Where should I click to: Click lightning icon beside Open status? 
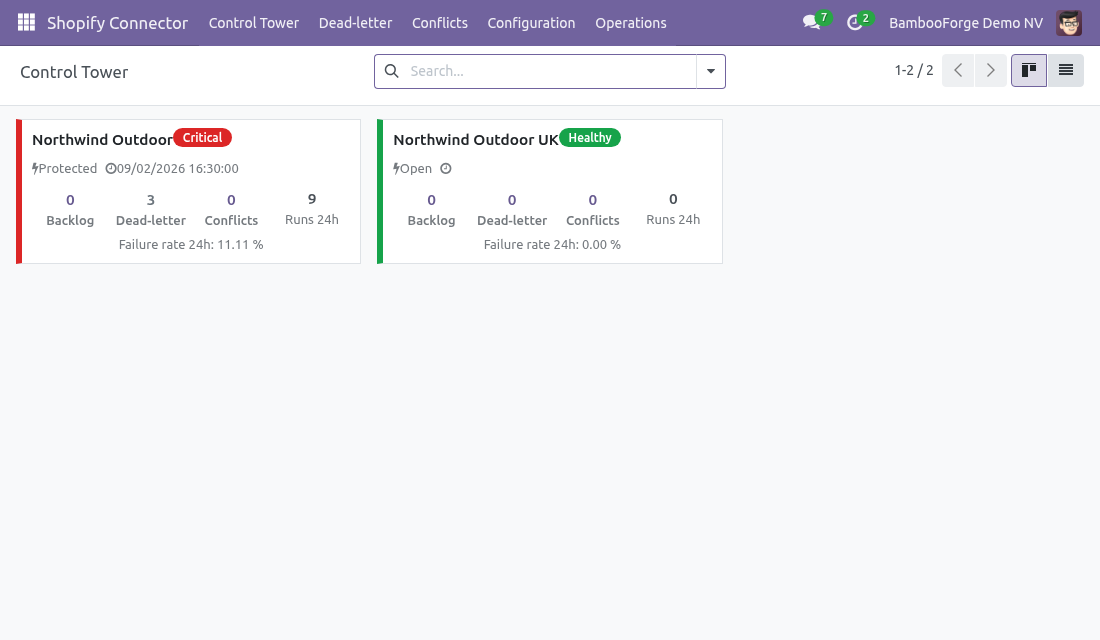396,168
